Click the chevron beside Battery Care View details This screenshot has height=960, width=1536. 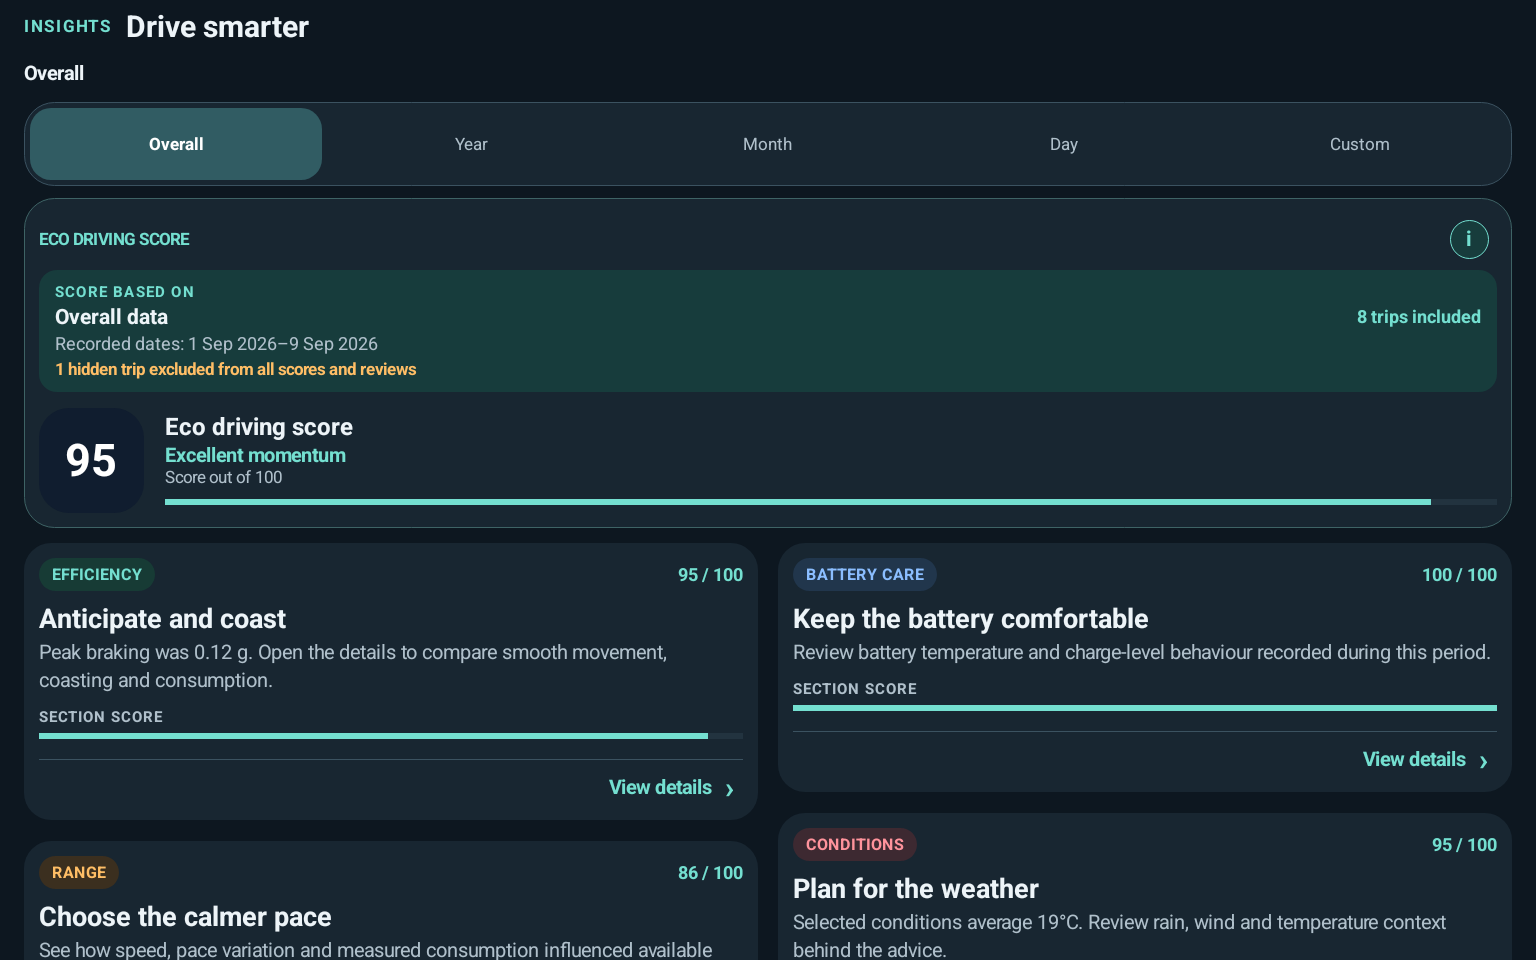[x=1484, y=762]
